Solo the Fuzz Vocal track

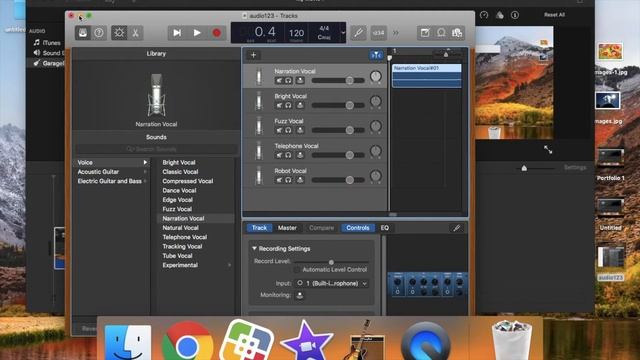pyautogui.click(x=288, y=130)
